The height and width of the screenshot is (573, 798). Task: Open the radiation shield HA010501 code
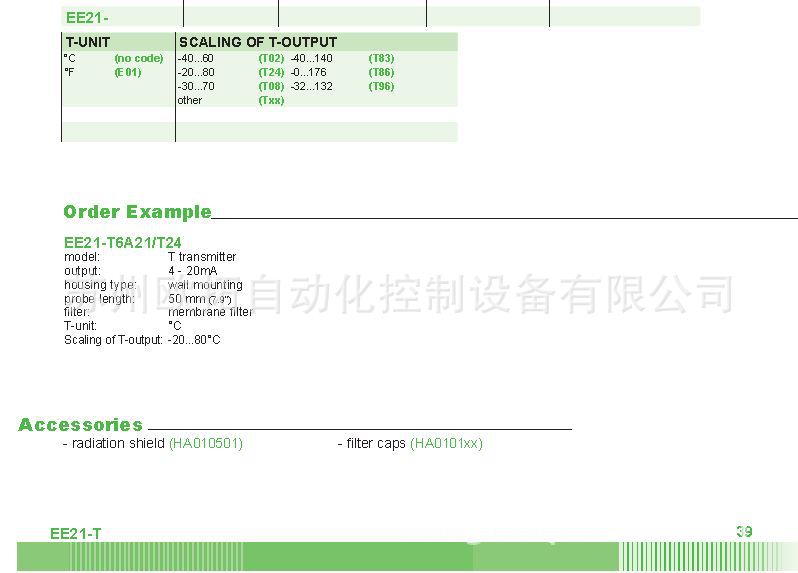coord(206,443)
